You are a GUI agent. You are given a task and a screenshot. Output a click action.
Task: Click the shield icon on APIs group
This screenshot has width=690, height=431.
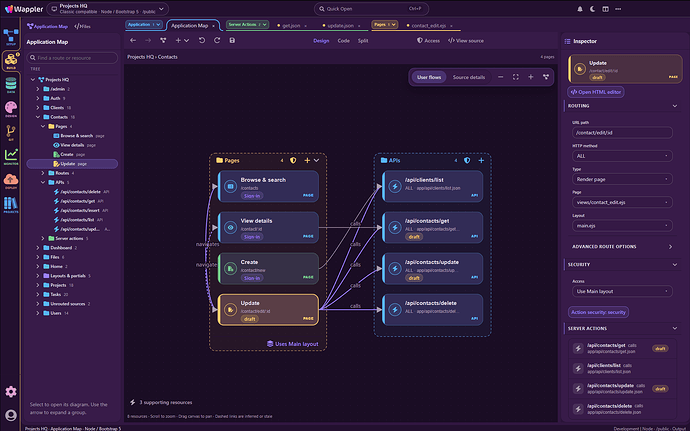click(x=467, y=161)
